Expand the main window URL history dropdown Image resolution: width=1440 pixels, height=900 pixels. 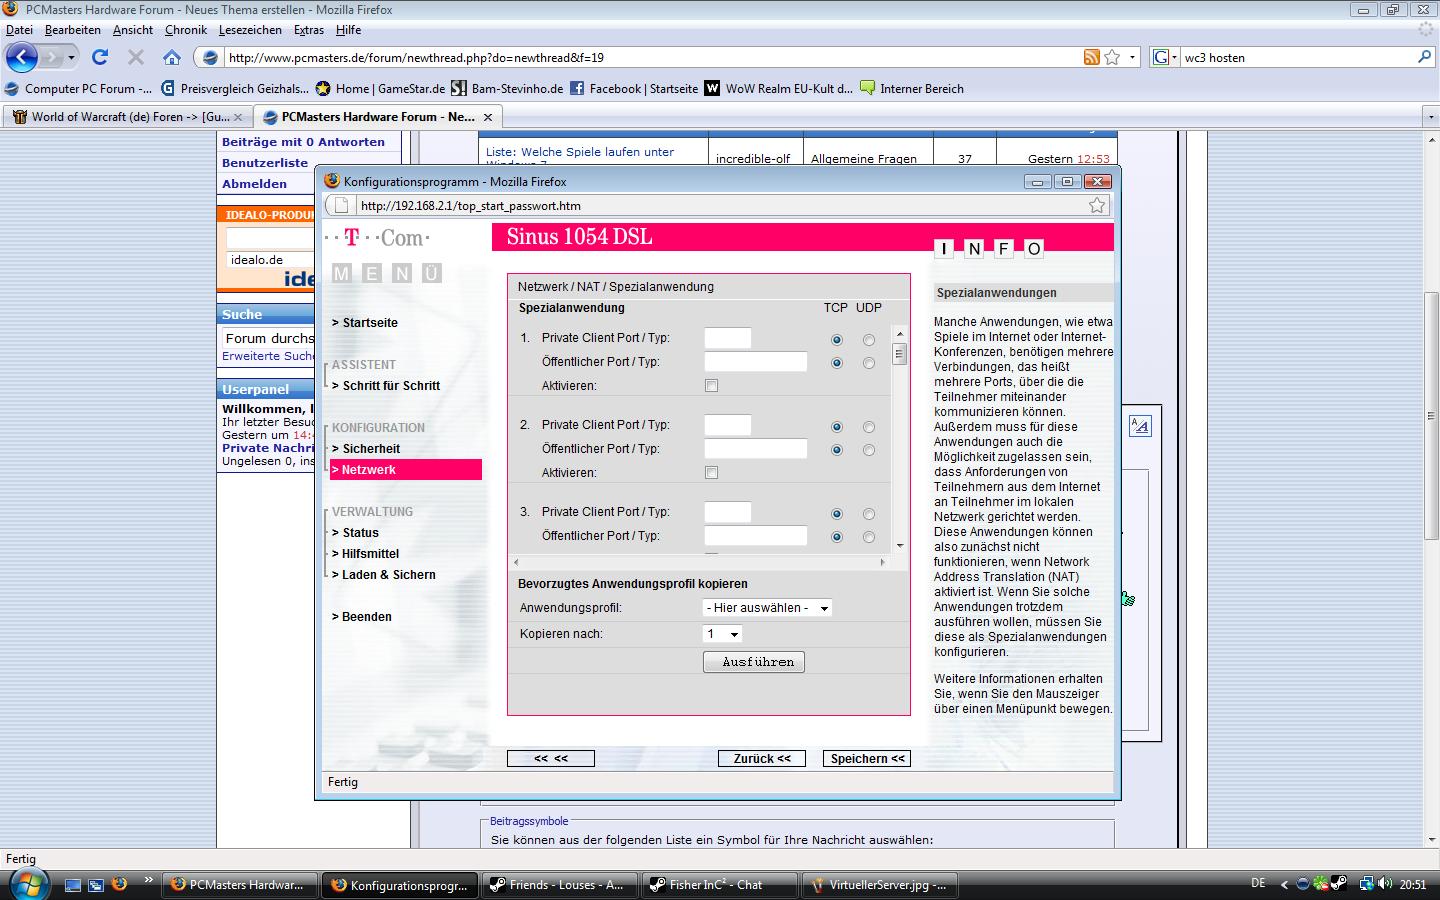pyautogui.click(x=1132, y=57)
